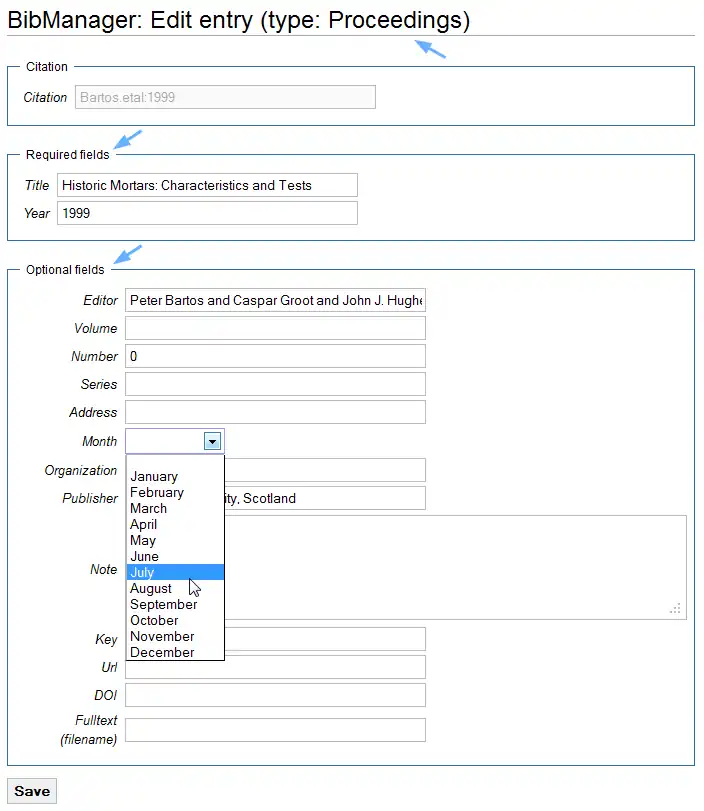Focus the Year text field
Viewport: 704px width, 811px height.
pyautogui.click(x=207, y=213)
